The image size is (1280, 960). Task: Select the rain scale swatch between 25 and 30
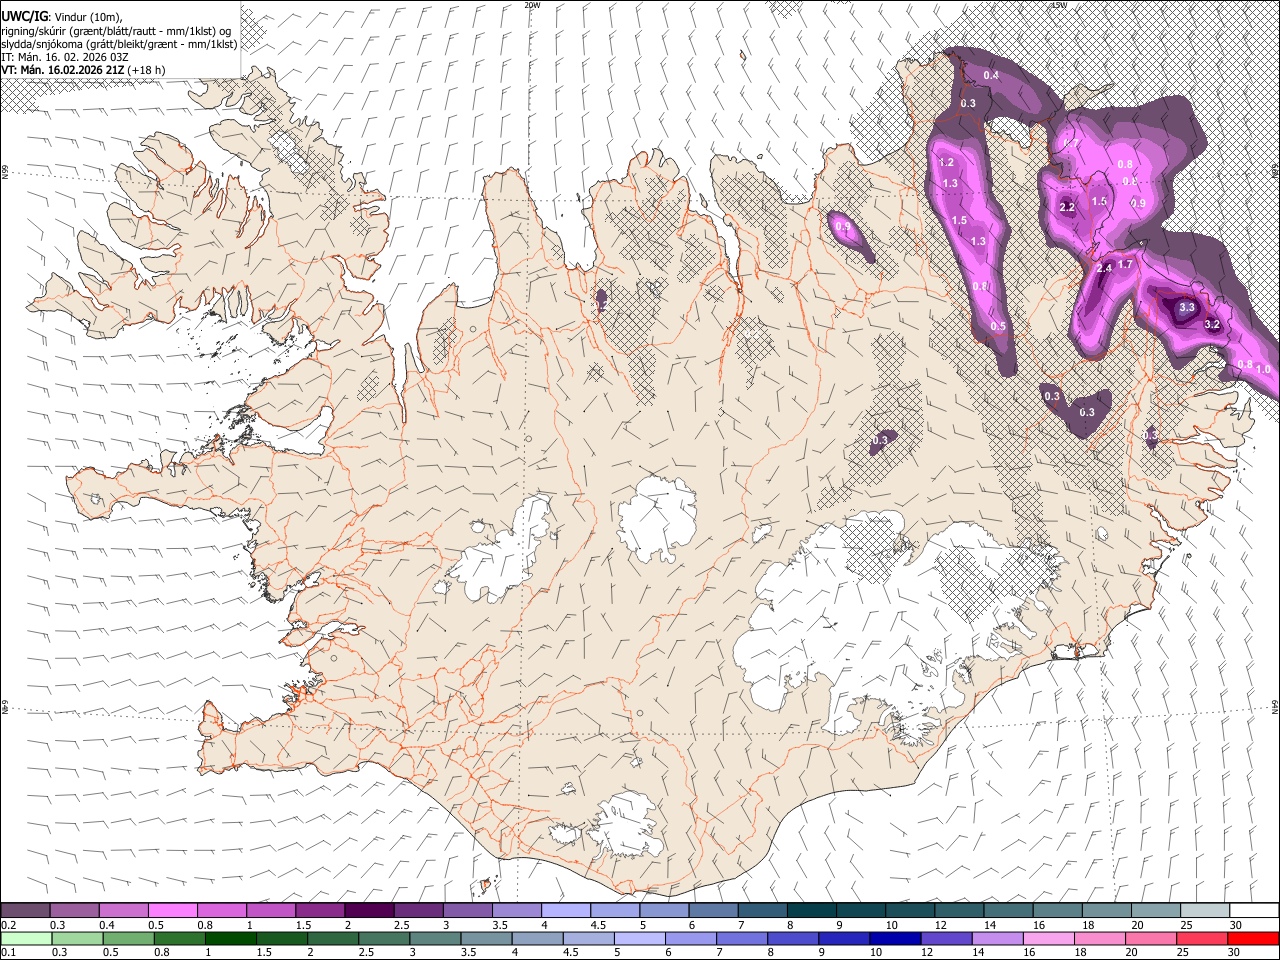coord(1203,938)
